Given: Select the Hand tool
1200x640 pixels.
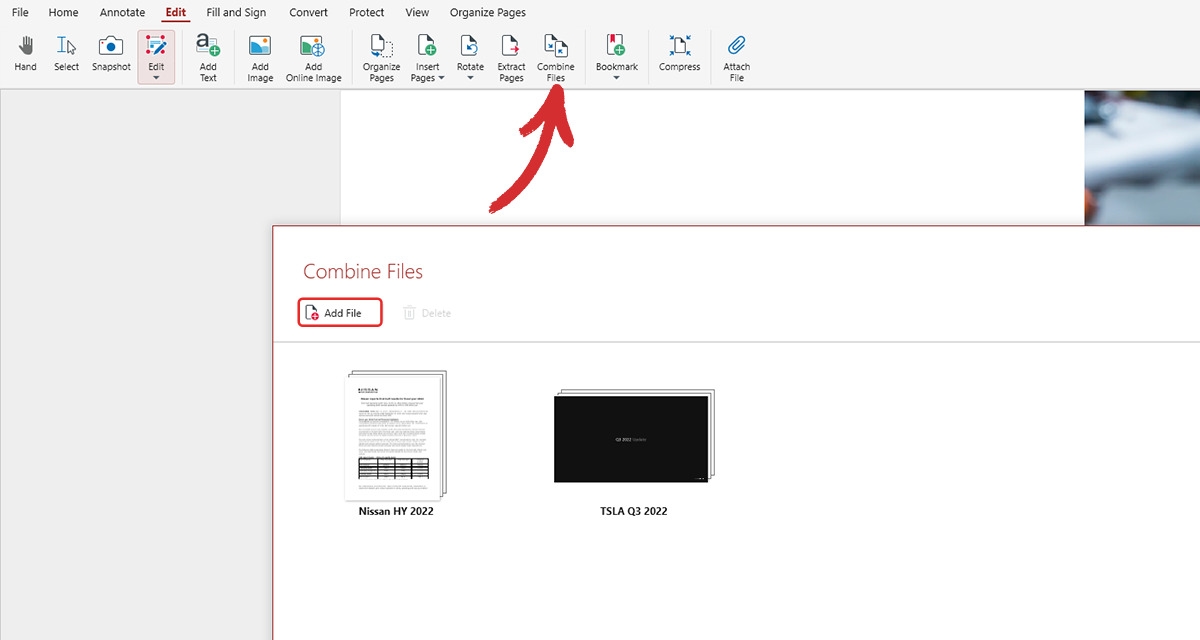Looking at the screenshot, I should tap(26, 54).
